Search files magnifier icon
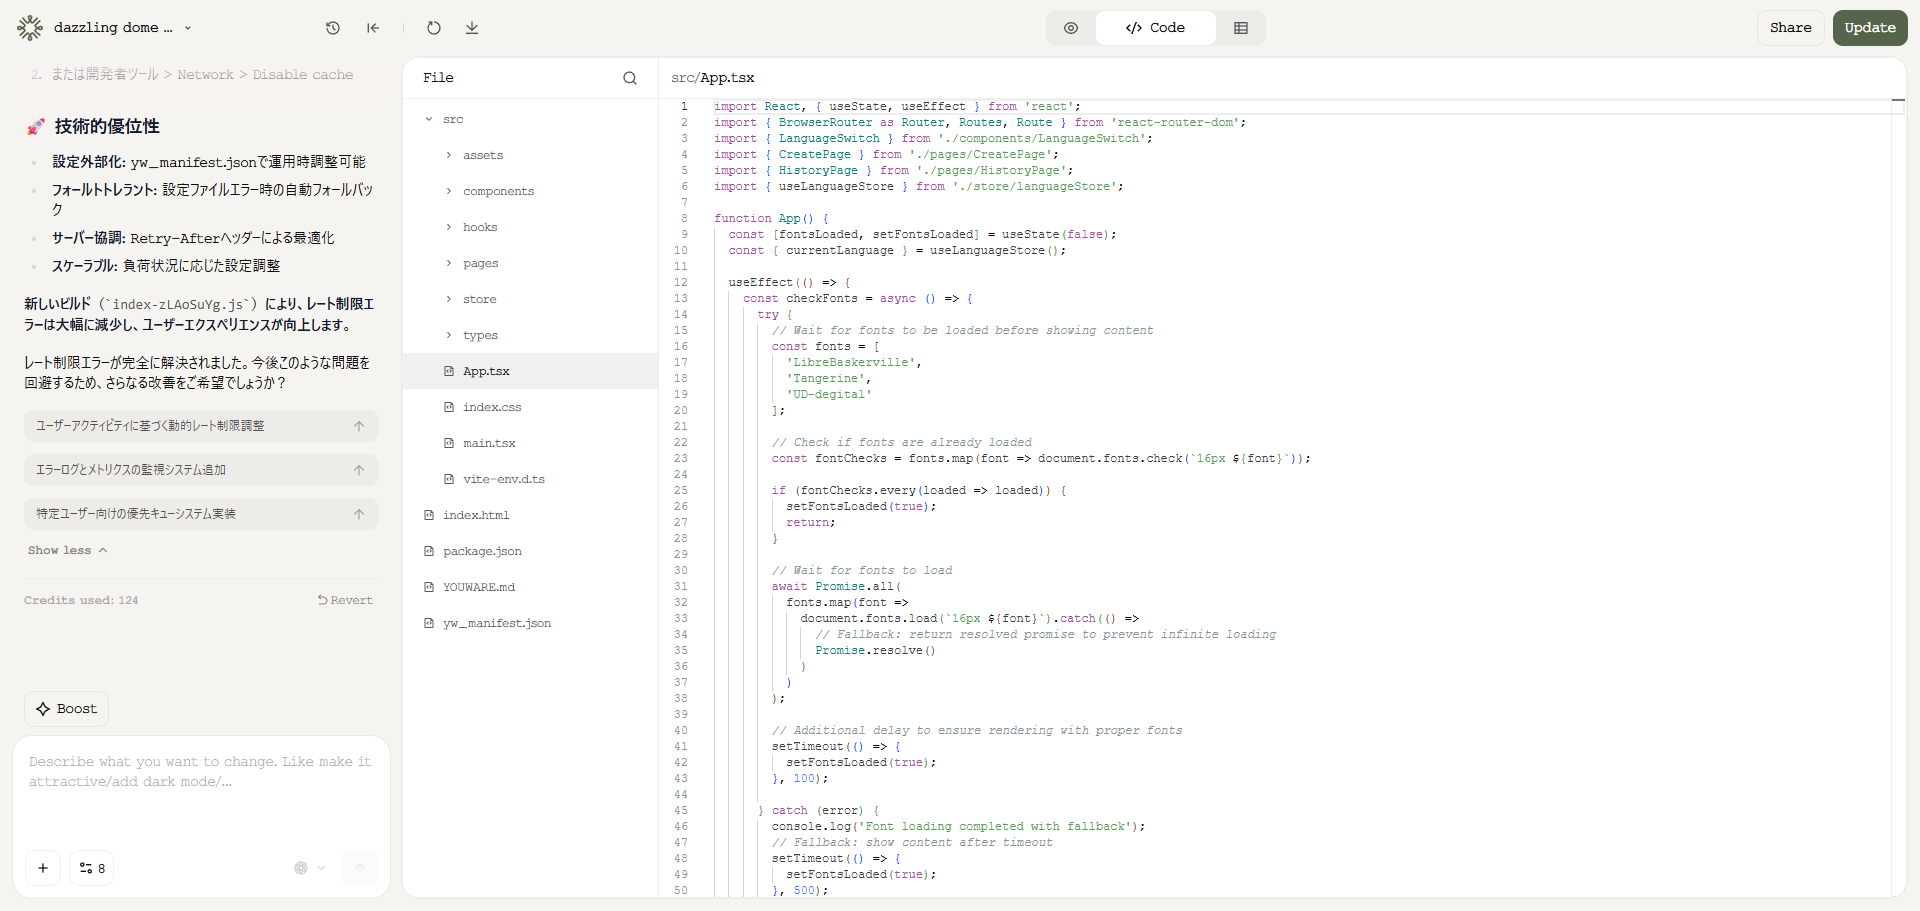The width and height of the screenshot is (1920, 911). pos(630,78)
